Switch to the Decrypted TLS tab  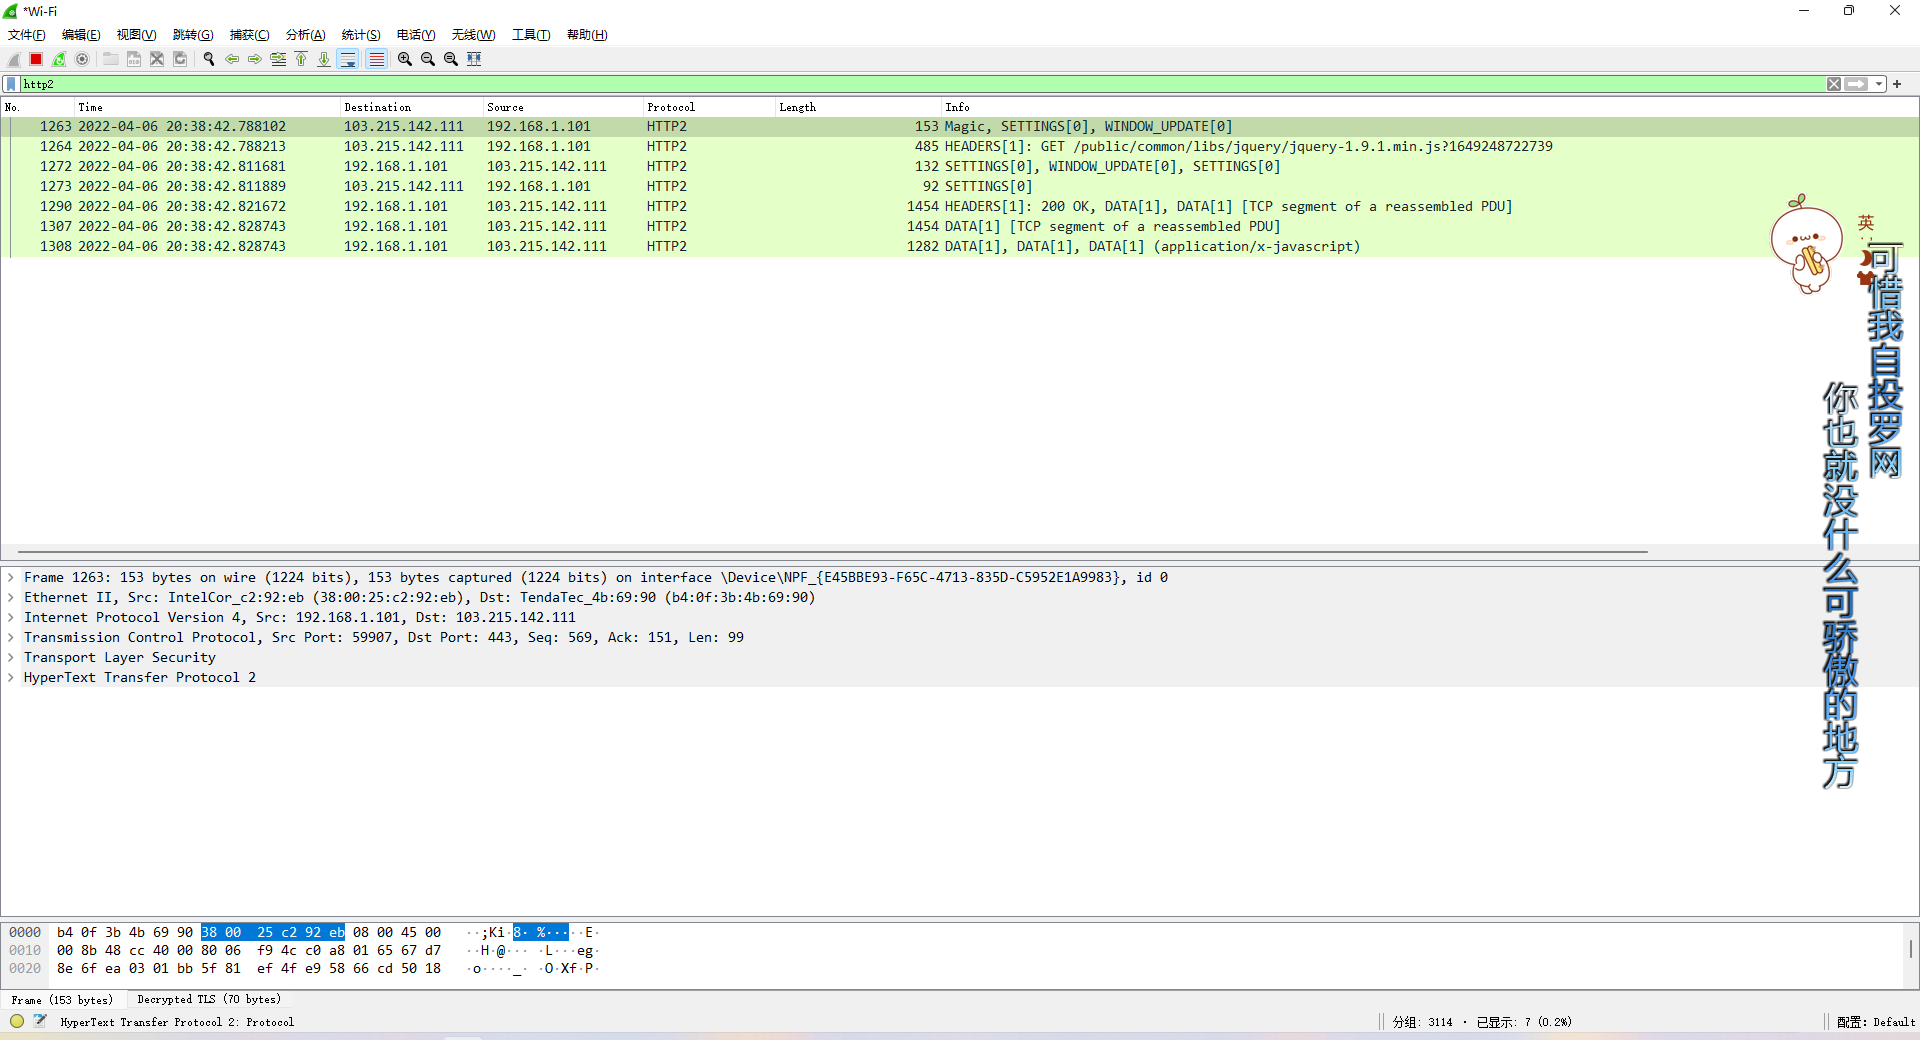[207, 999]
